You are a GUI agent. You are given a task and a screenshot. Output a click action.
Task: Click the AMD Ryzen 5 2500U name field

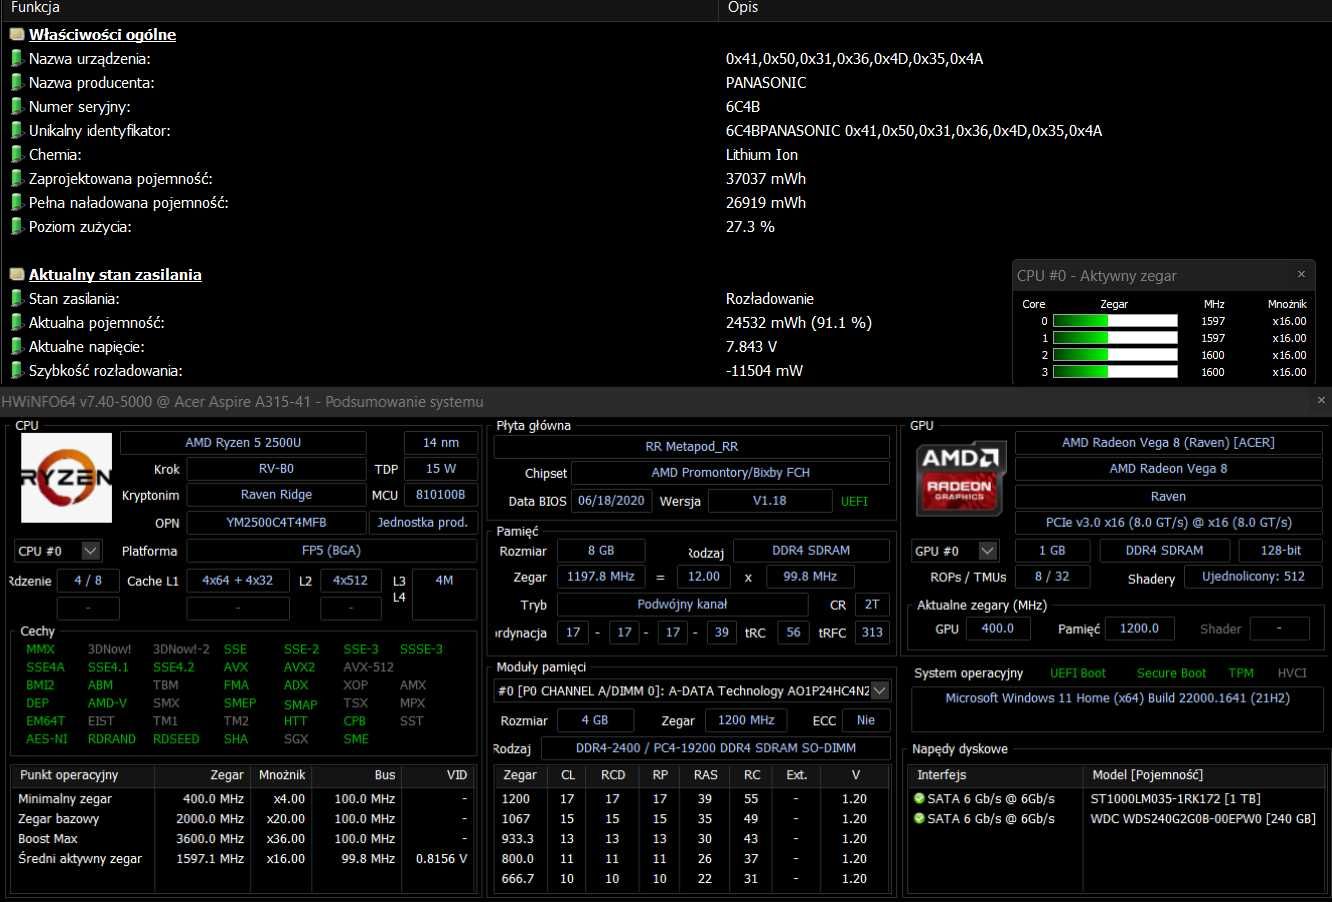(243, 443)
